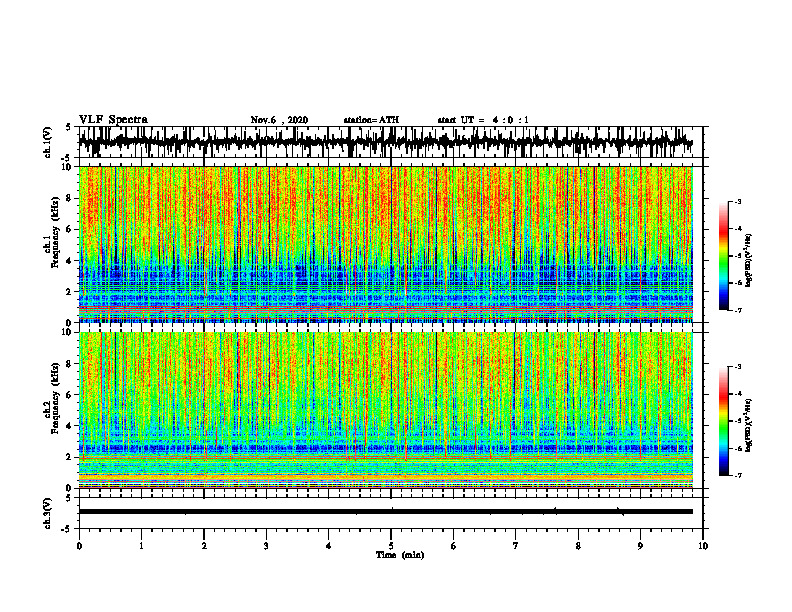Click the "-3" label on ch.1 color bar
Screen dimensions: 792x612
737,202
